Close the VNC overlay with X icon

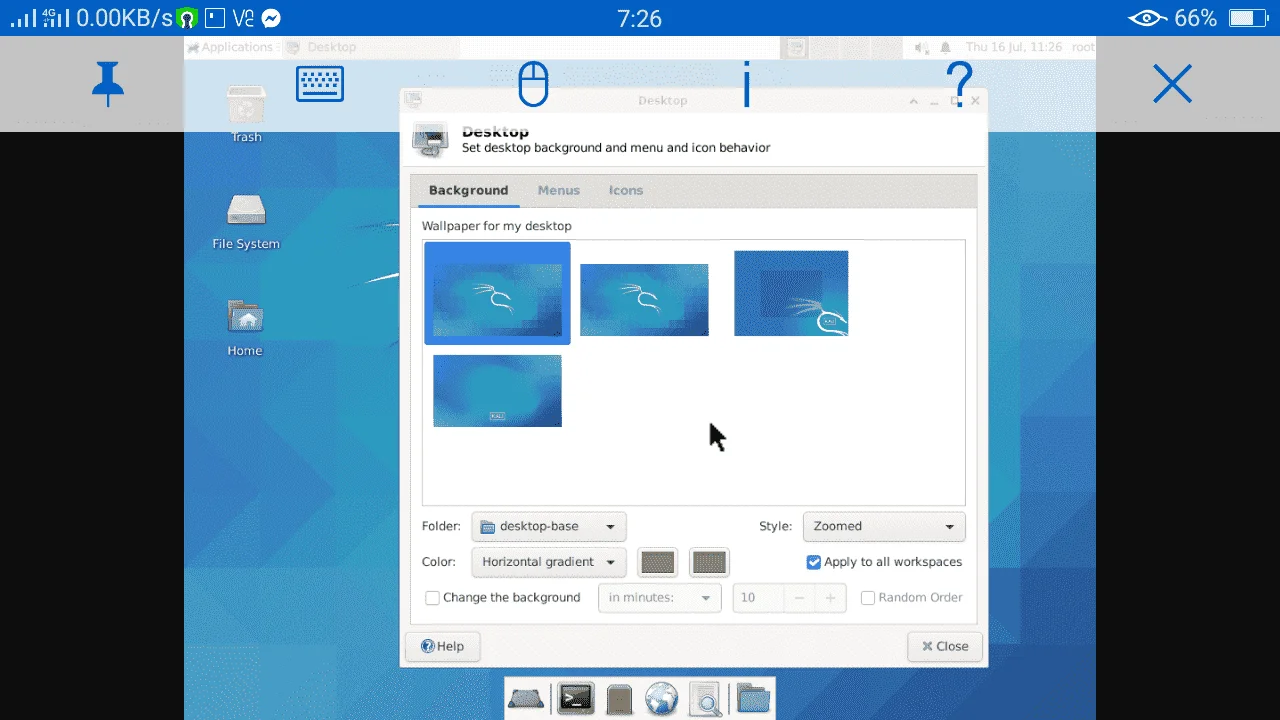(x=1172, y=84)
